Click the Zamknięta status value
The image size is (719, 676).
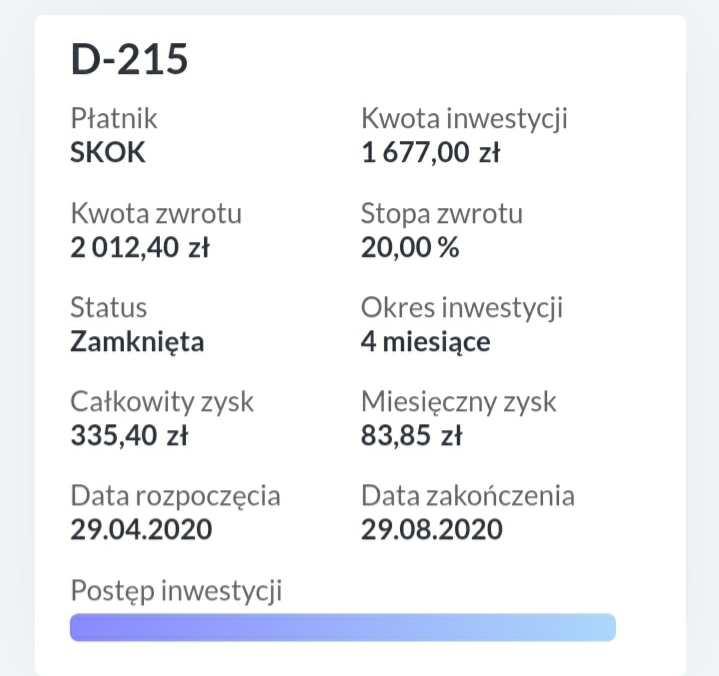point(137,342)
